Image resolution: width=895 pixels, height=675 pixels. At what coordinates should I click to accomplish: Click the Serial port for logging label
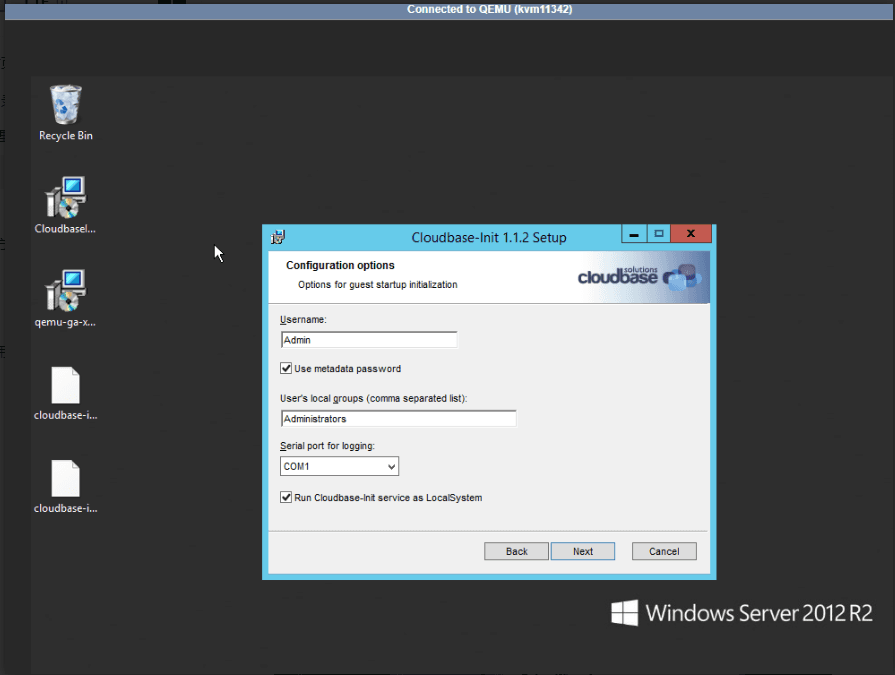pos(327,446)
